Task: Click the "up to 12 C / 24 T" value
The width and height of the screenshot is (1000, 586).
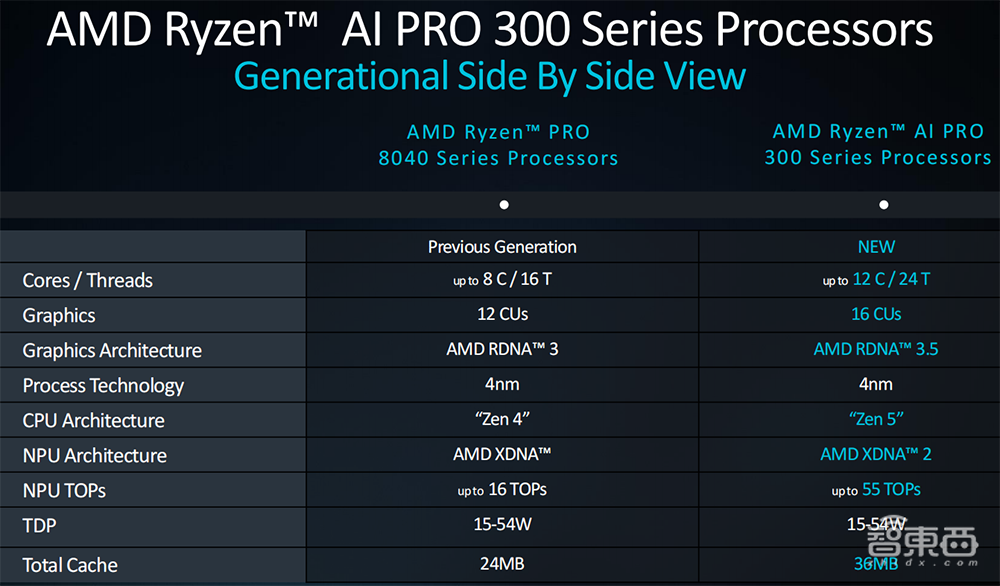Action: [x=876, y=280]
